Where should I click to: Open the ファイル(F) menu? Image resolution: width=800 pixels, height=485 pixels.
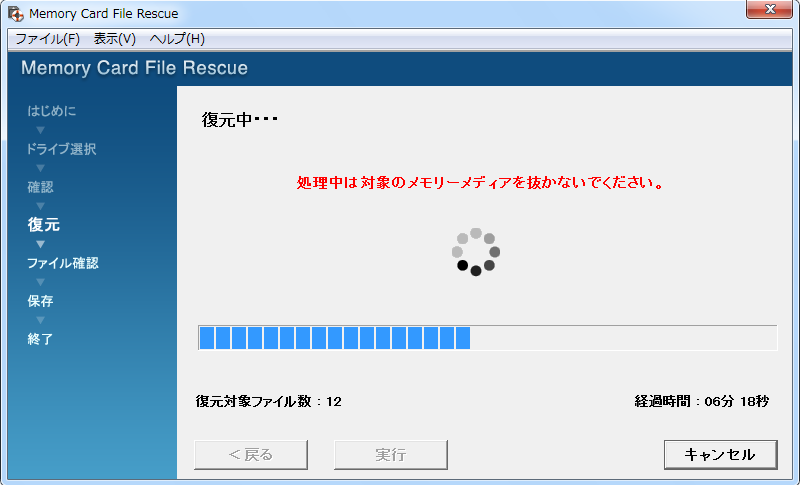click(x=47, y=39)
